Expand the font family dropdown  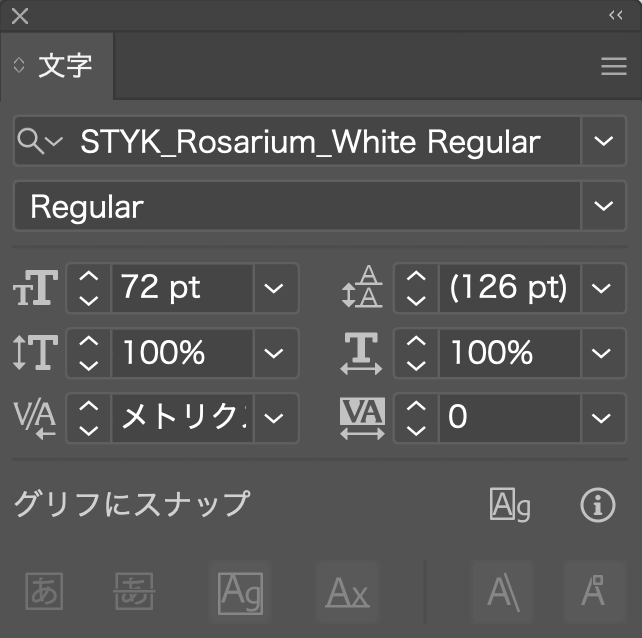pyautogui.click(x=603, y=141)
